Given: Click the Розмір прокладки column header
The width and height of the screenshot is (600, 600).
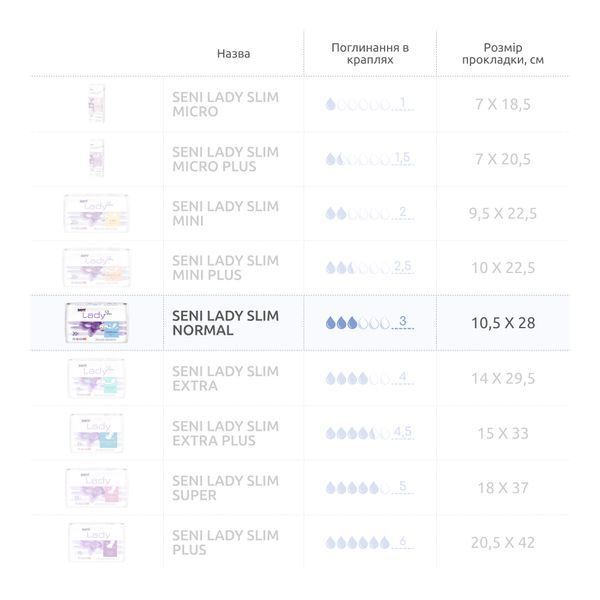Looking at the screenshot, I should point(503,54).
